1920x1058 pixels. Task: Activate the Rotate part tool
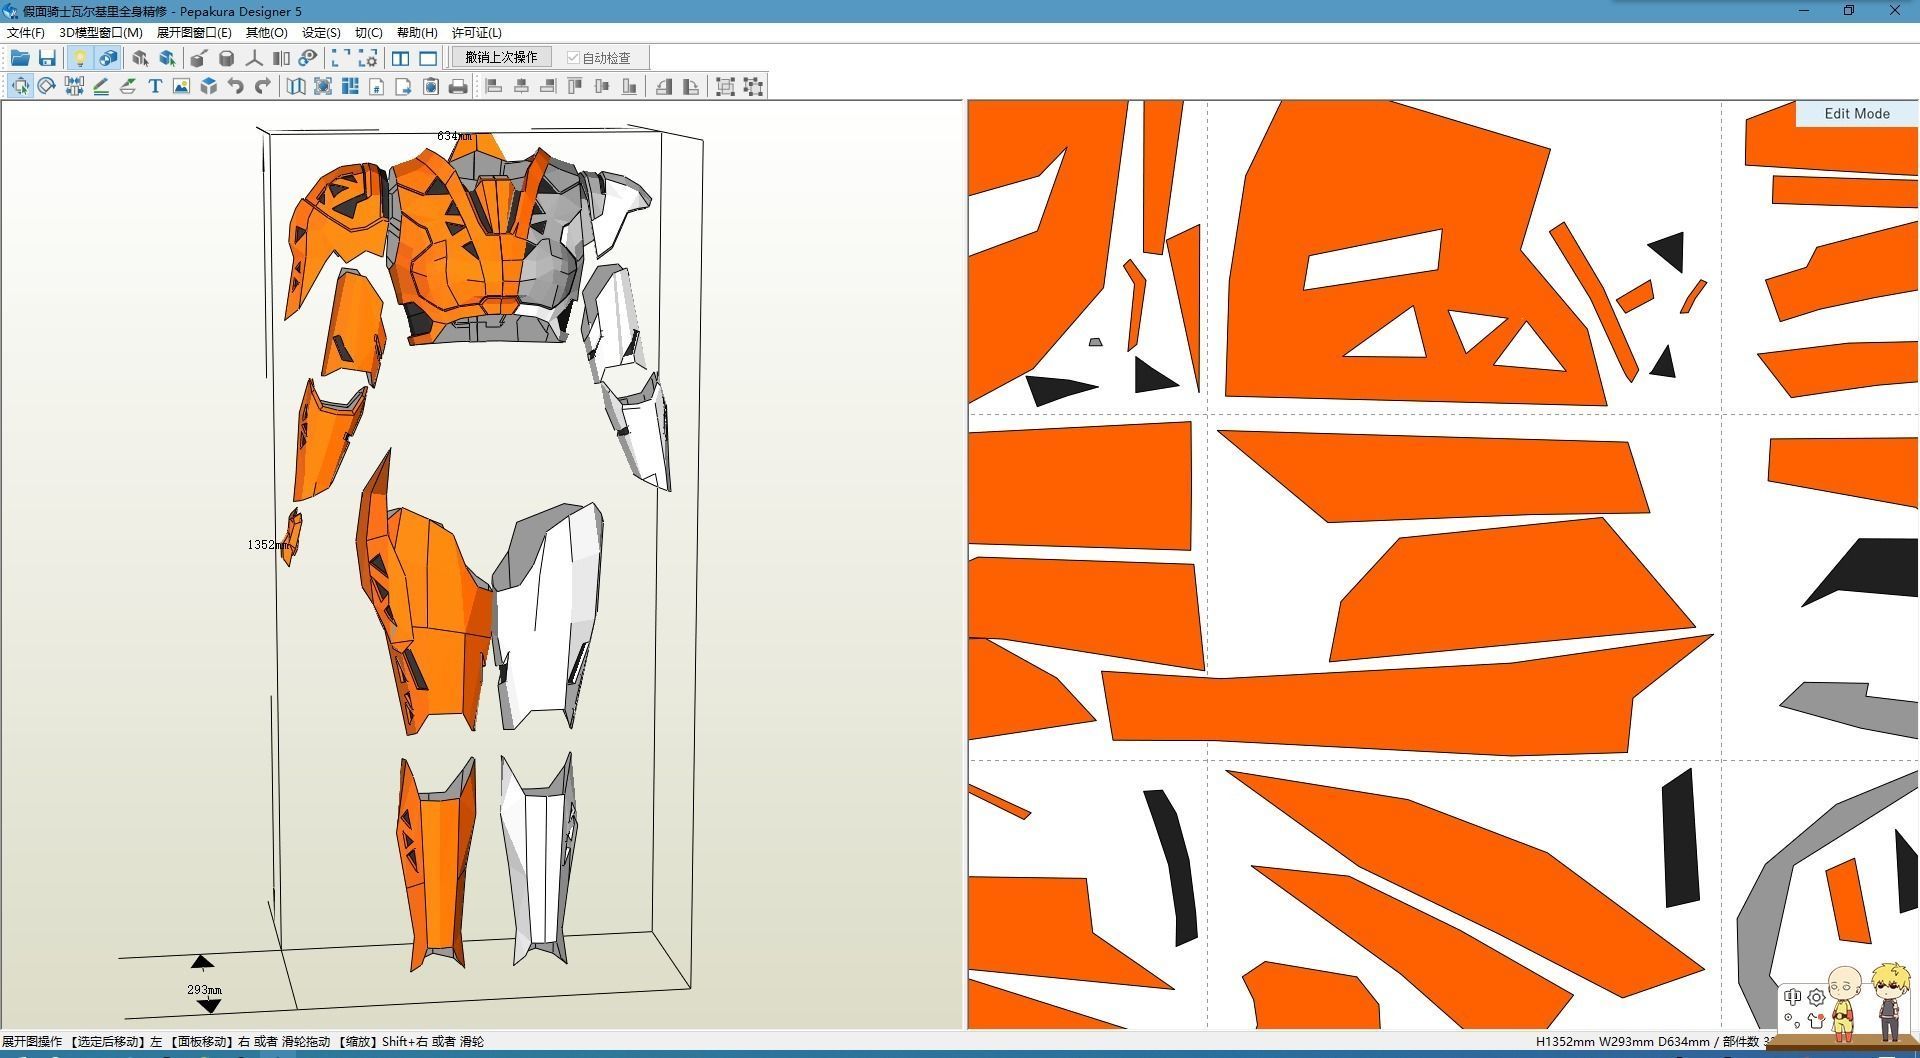(46, 86)
